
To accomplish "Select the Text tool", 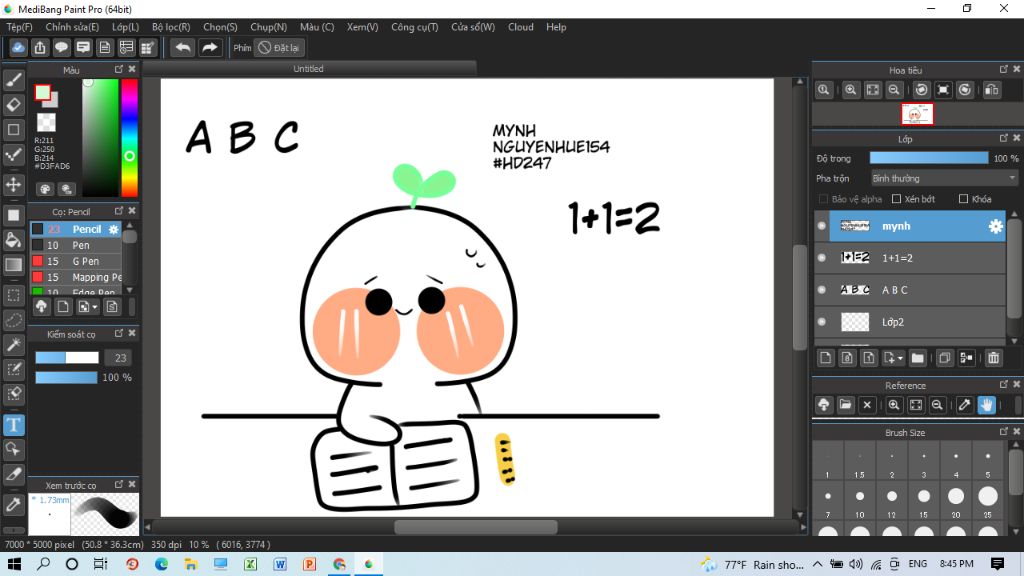I will tap(14, 425).
